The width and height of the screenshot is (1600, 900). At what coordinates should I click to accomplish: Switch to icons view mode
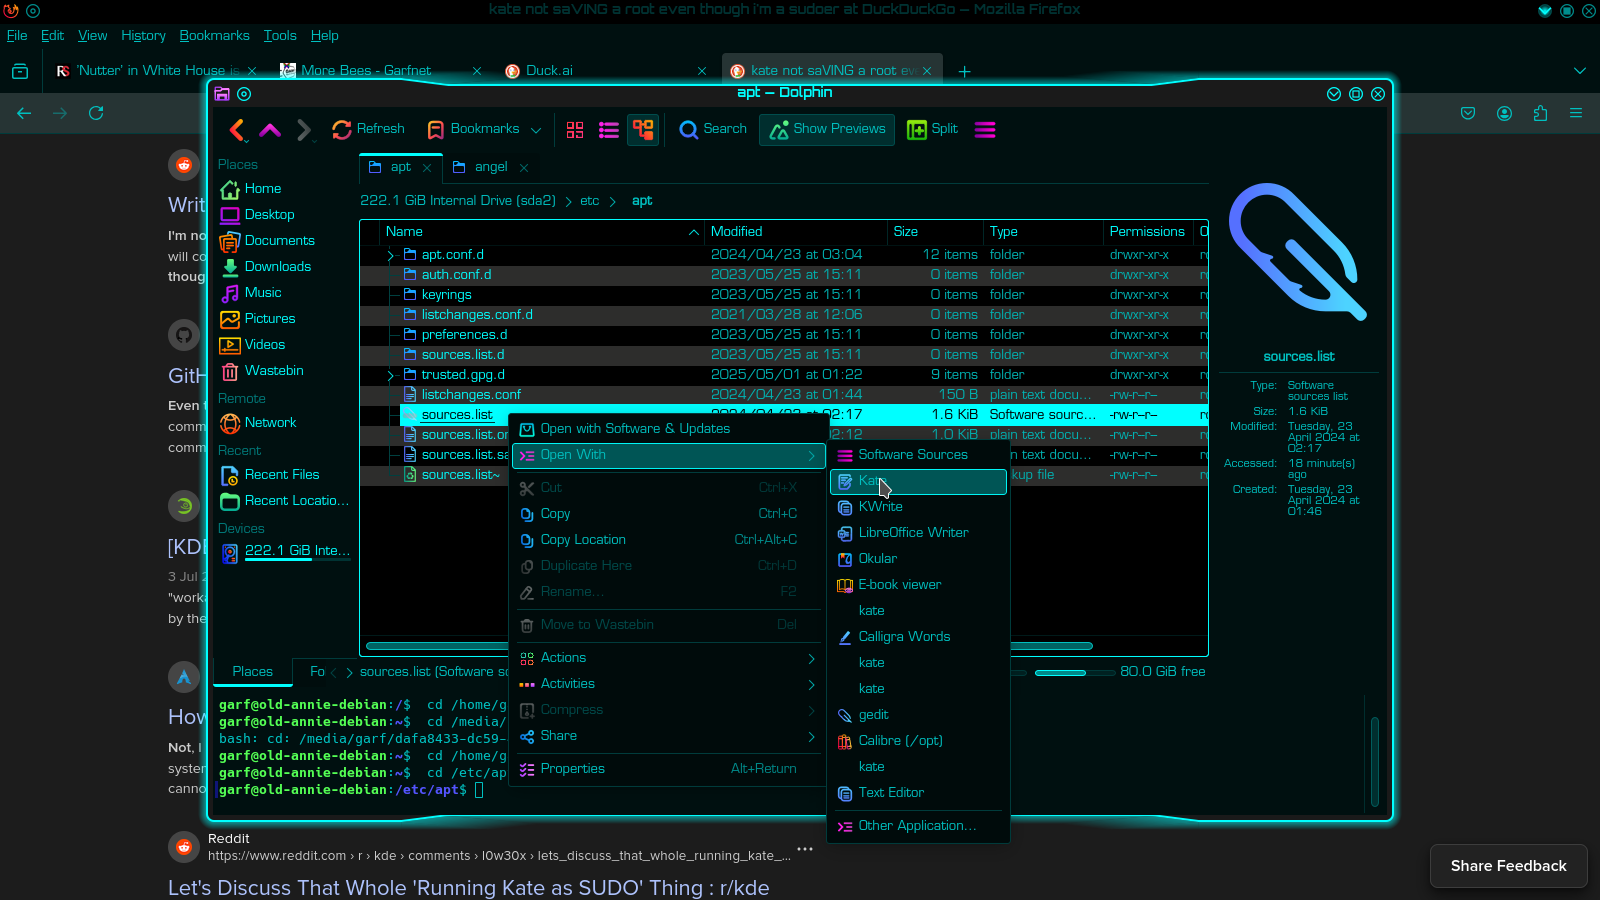tap(575, 130)
